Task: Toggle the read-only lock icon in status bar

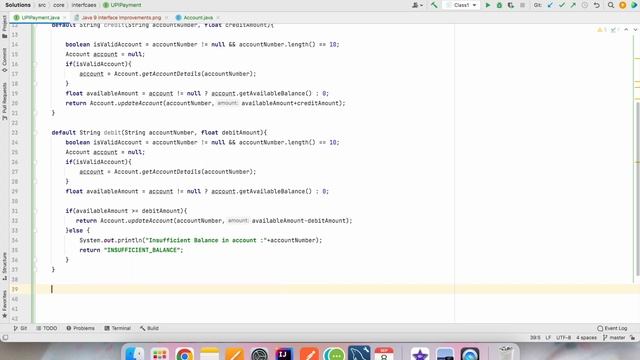Action: 633,338
